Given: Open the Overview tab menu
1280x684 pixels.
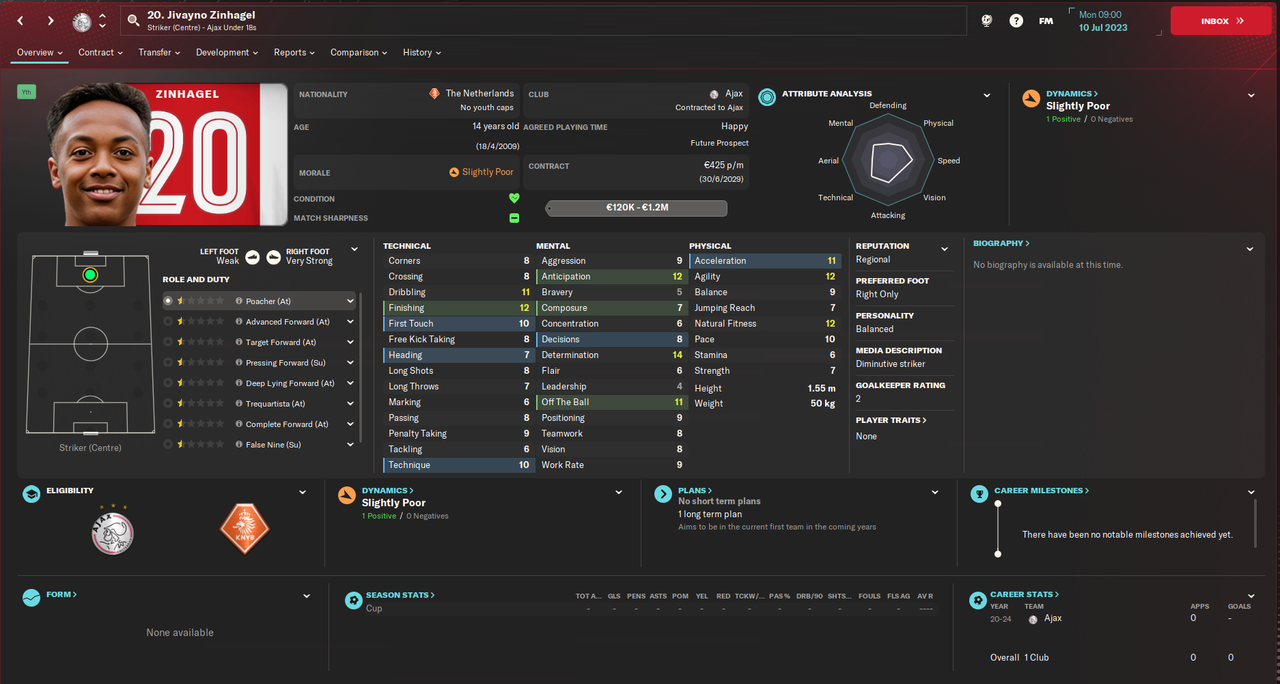Looking at the screenshot, I should tap(40, 52).
